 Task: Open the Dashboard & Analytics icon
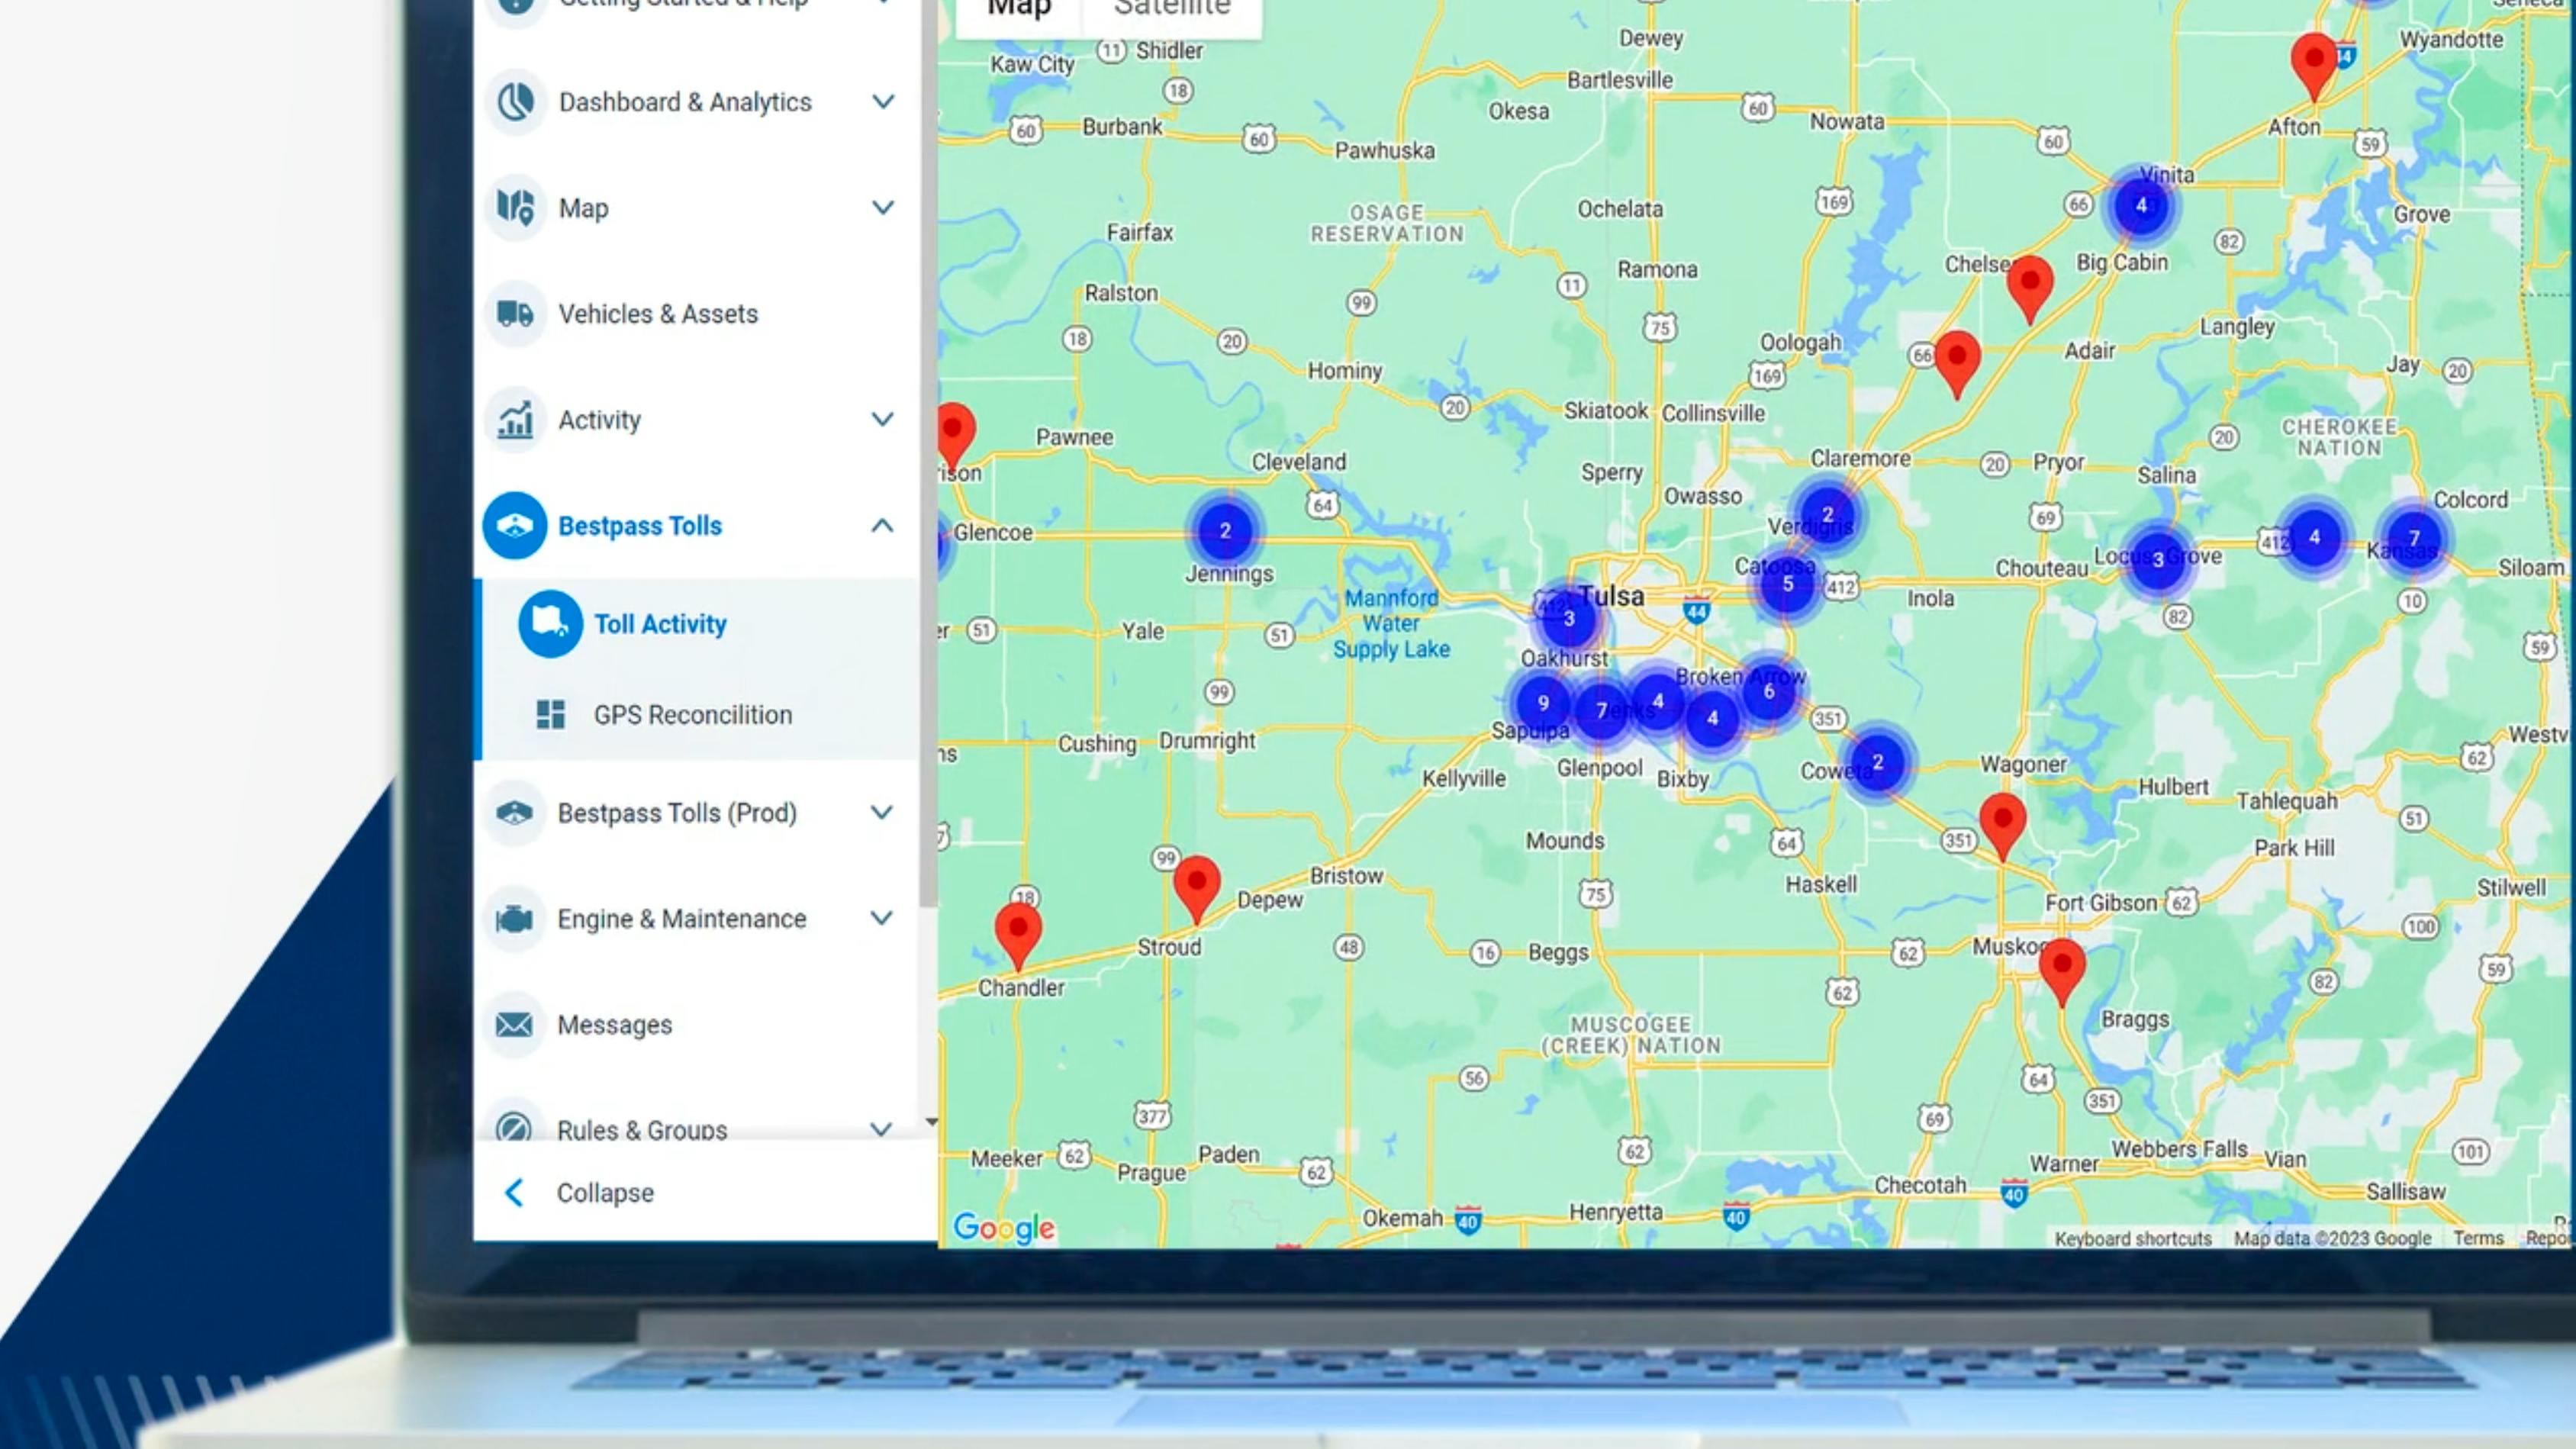[x=514, y=101]
